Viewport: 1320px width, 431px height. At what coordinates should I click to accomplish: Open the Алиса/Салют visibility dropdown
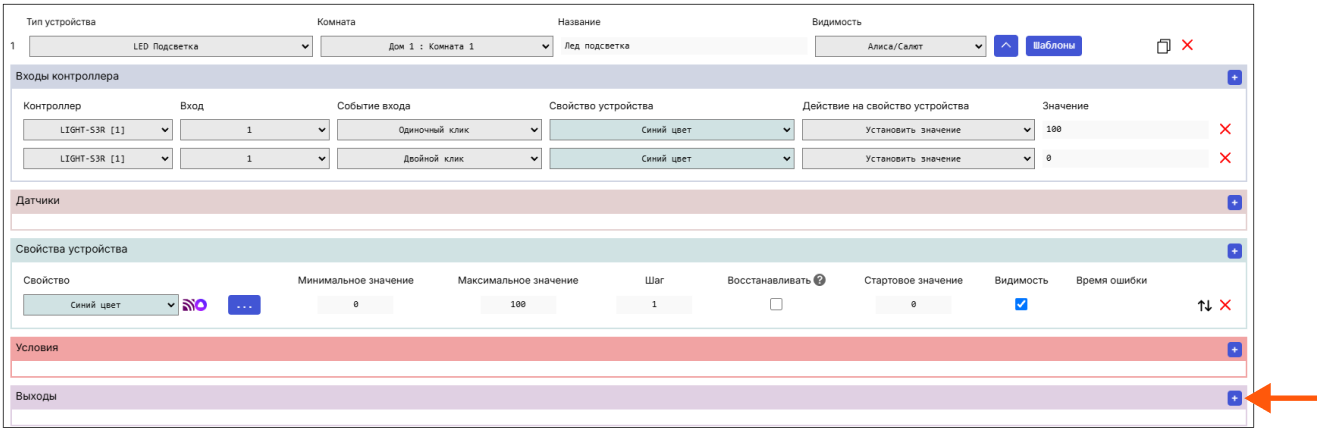pos(900,46)
